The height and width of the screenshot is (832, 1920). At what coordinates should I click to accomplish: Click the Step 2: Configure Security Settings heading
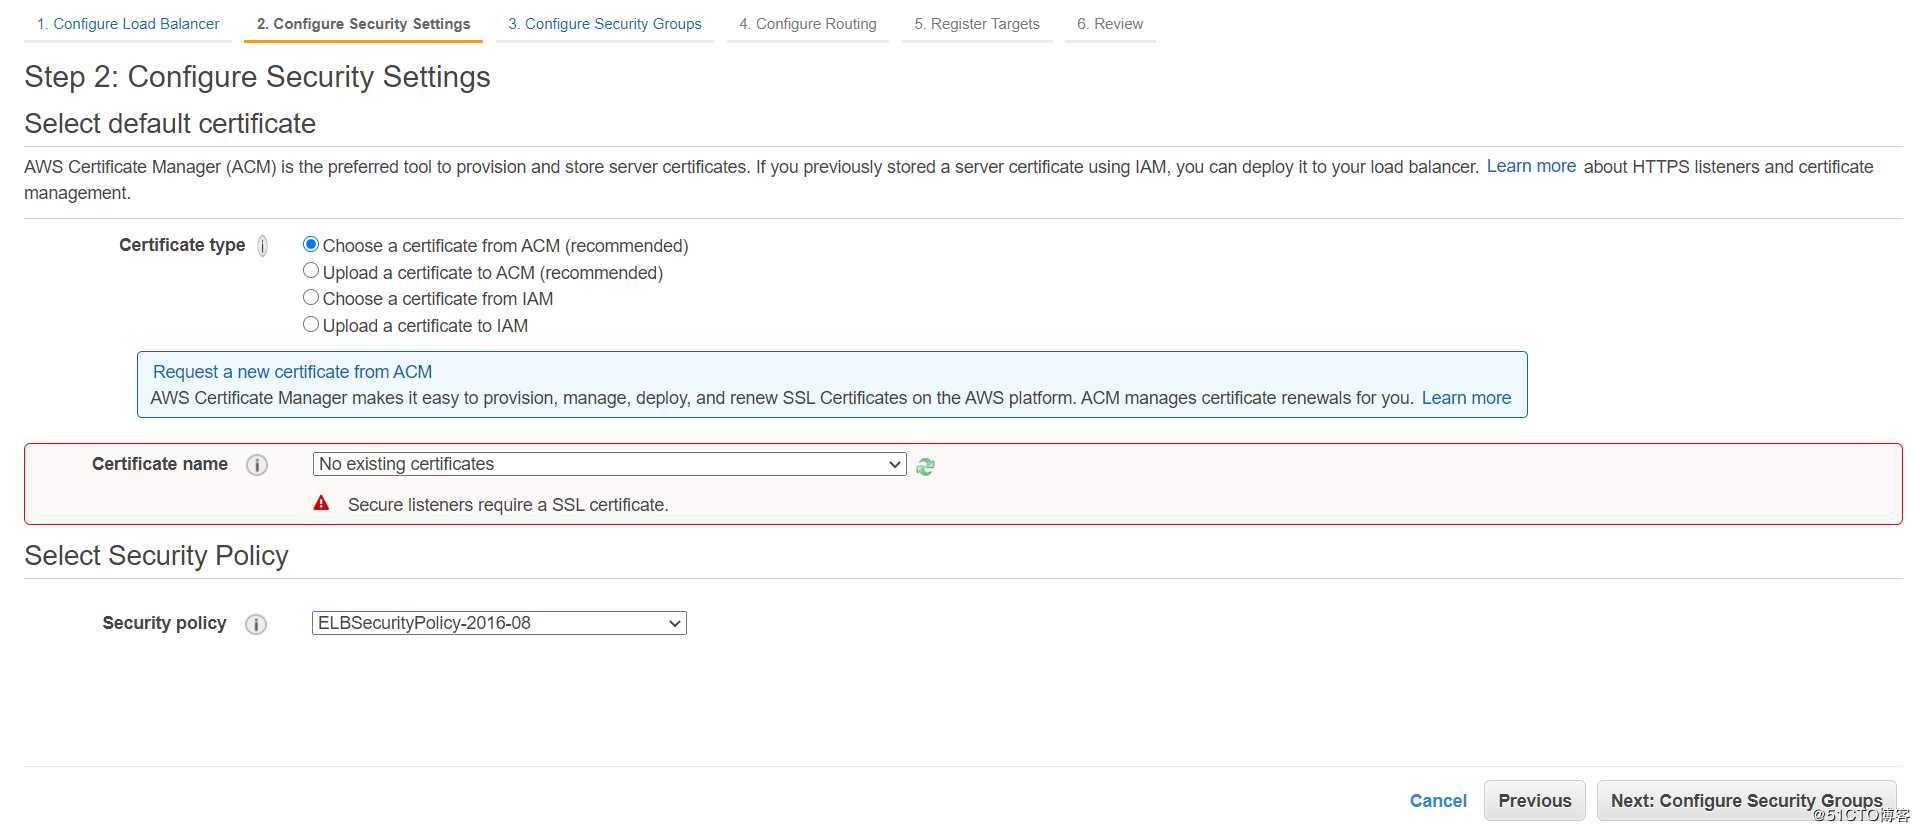click(257, 77)
